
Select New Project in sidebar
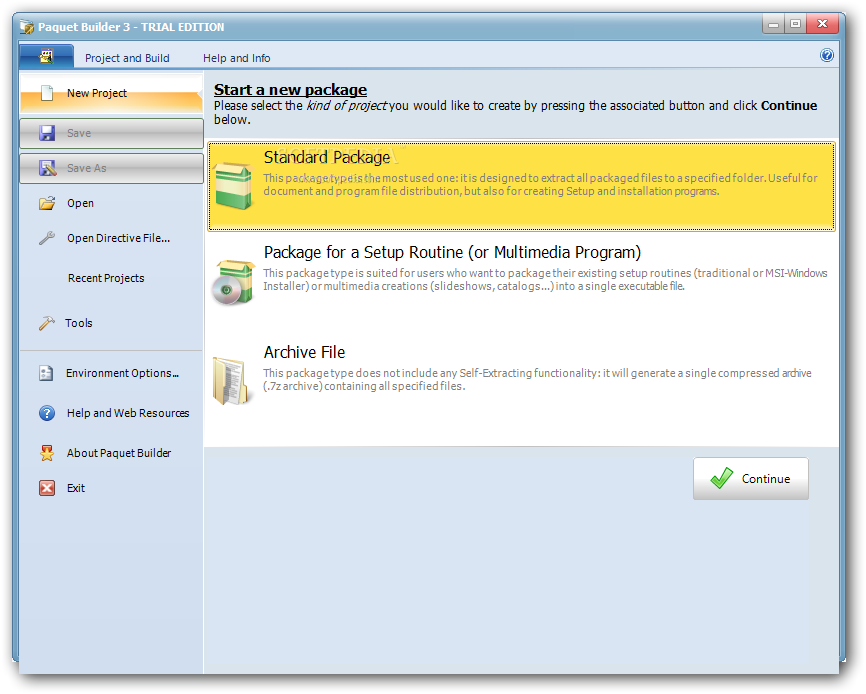[x=111, y=93]
